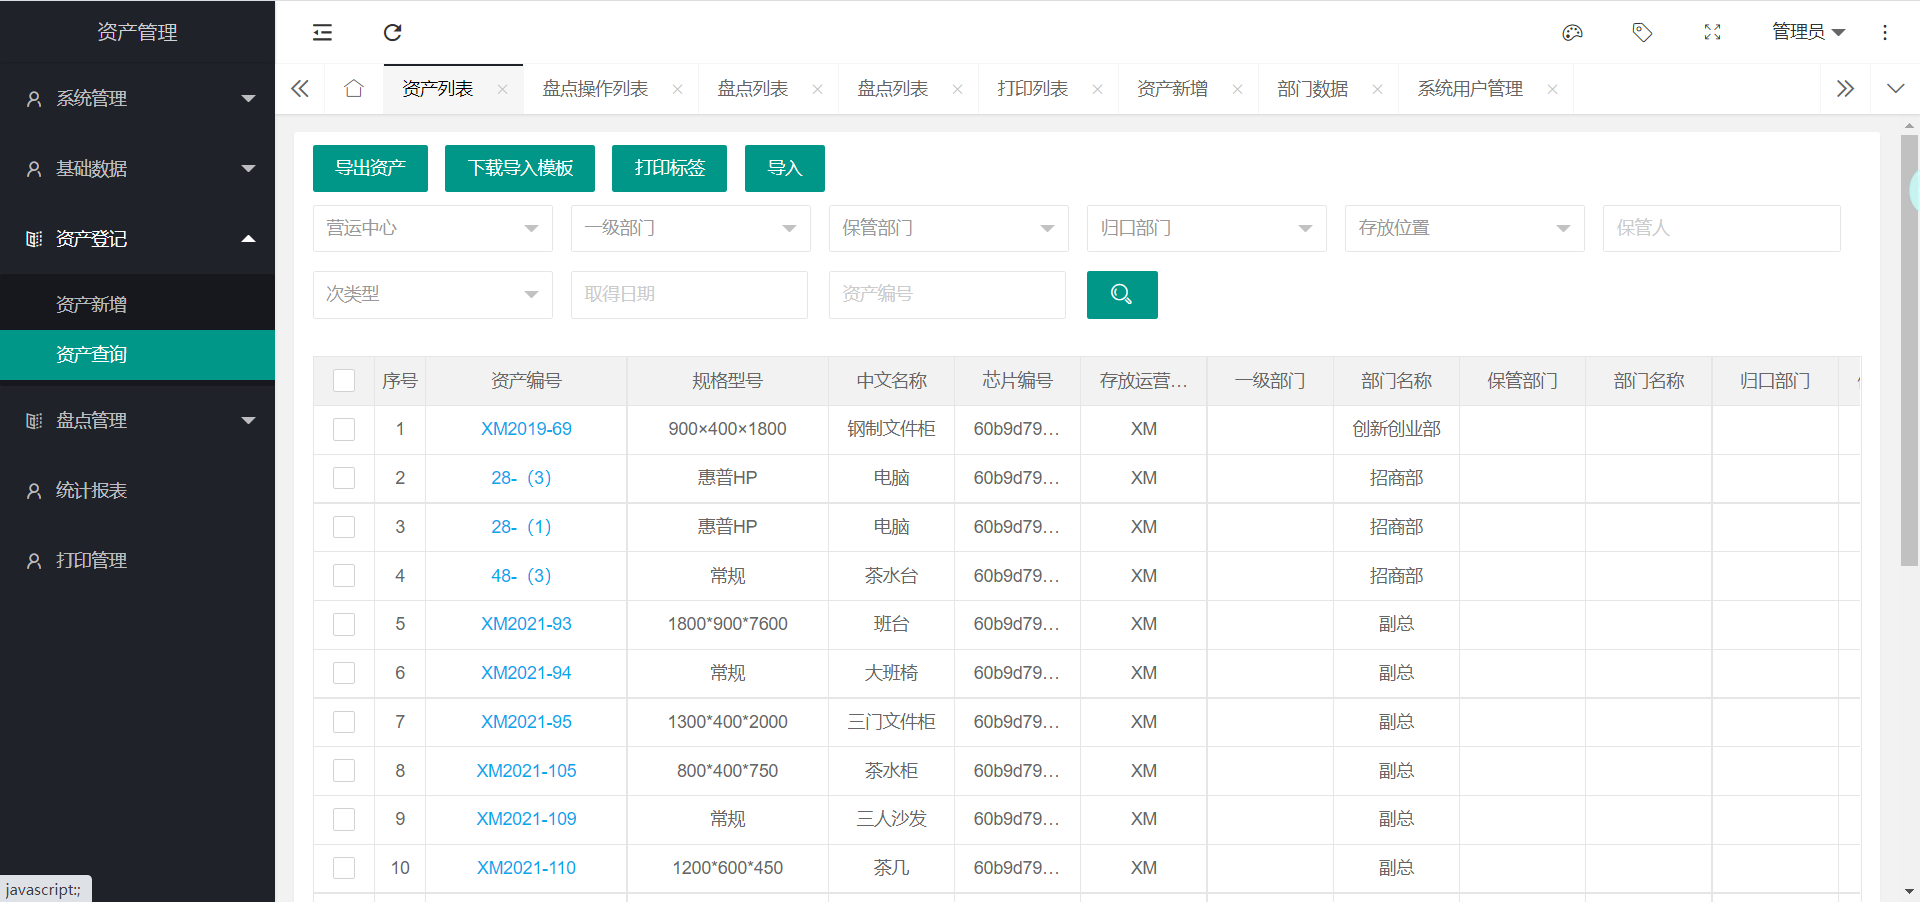Image resolution: width=1920 pixels, height=902 pixels.
Task: Open the 一级部门 dropdown filter
Action: click(691, 228)
